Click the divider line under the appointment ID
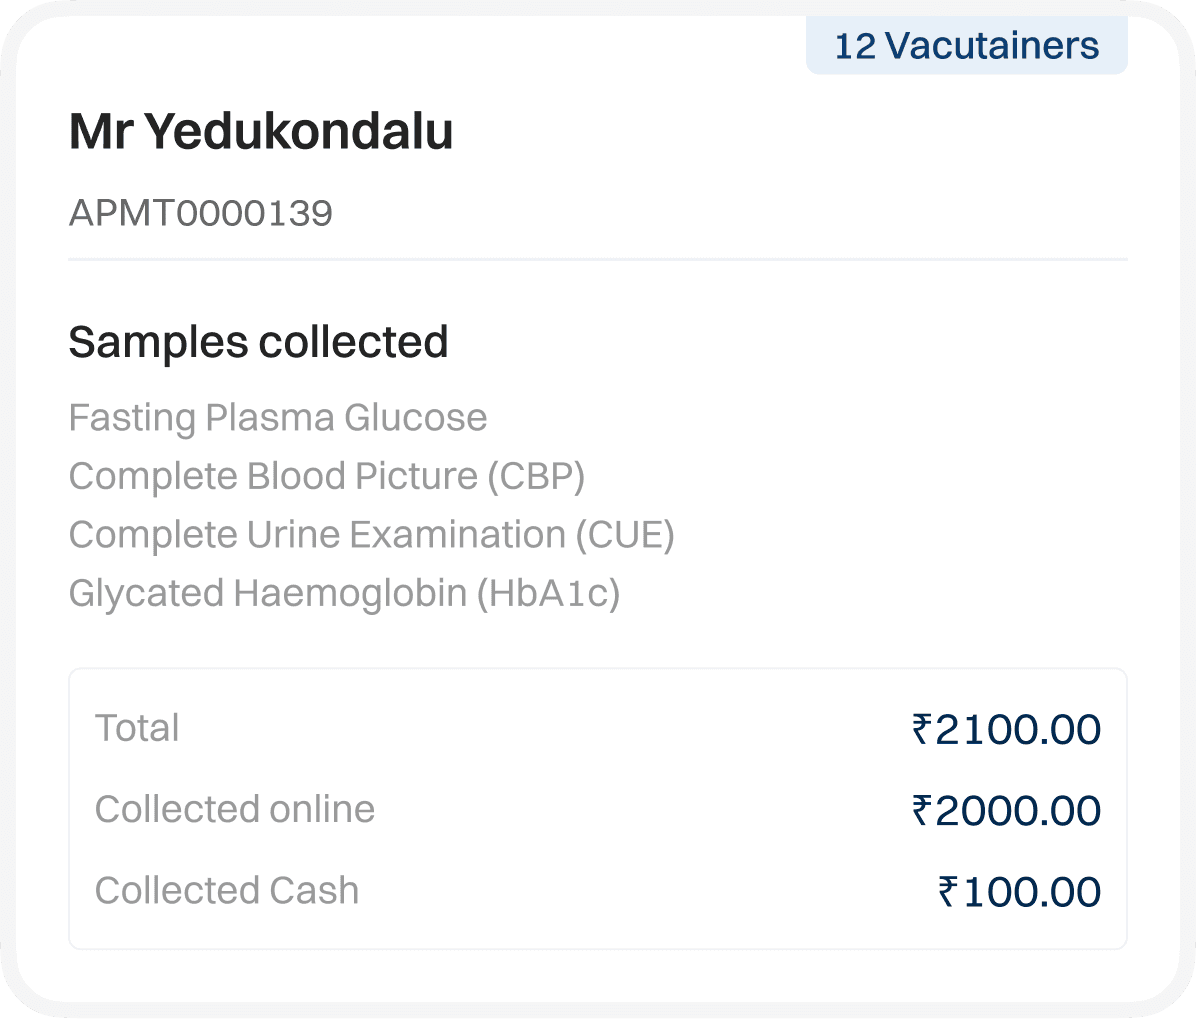The width and height of the screenshot is (1196, 1019). click(x=598, y=259)
